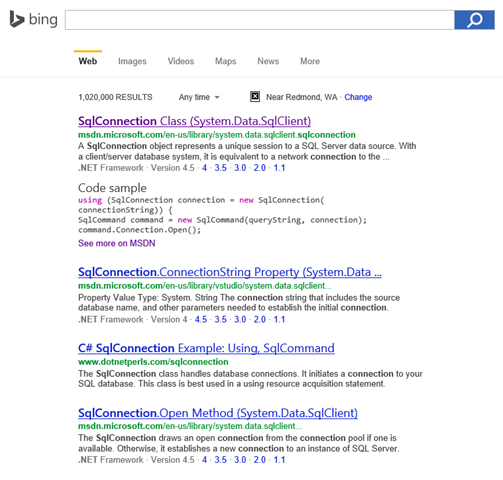Open SqlConnection.ConnectionString Property result
Viewport: 503px width, 480px height.
pos(230,272)
